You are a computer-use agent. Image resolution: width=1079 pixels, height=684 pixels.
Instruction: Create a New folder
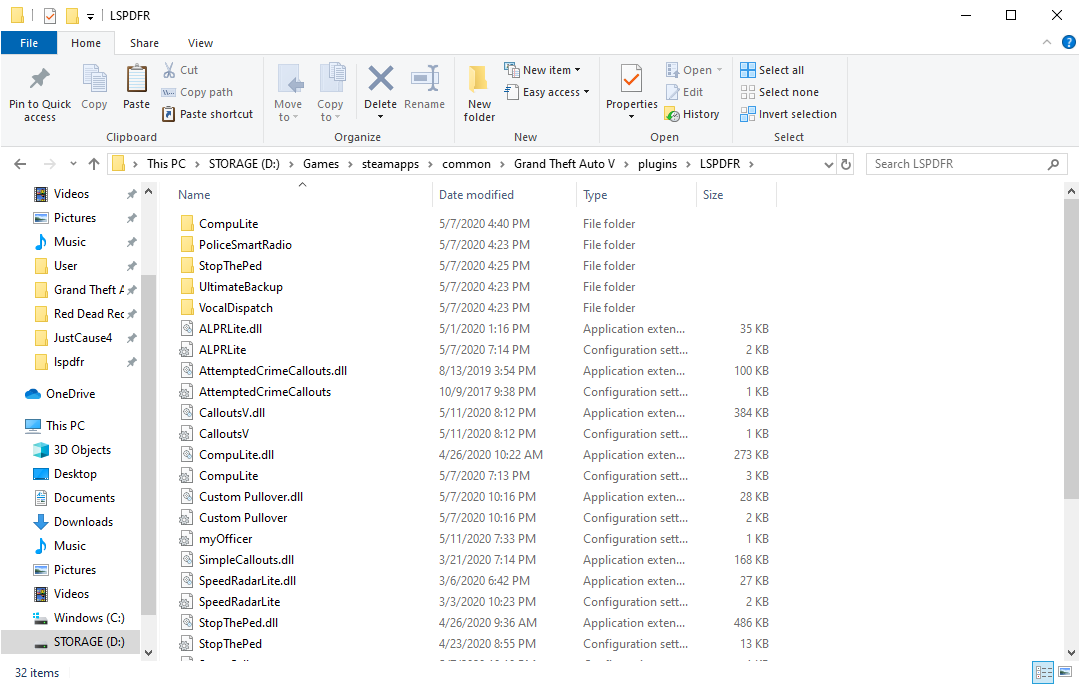tap(479, 94)
